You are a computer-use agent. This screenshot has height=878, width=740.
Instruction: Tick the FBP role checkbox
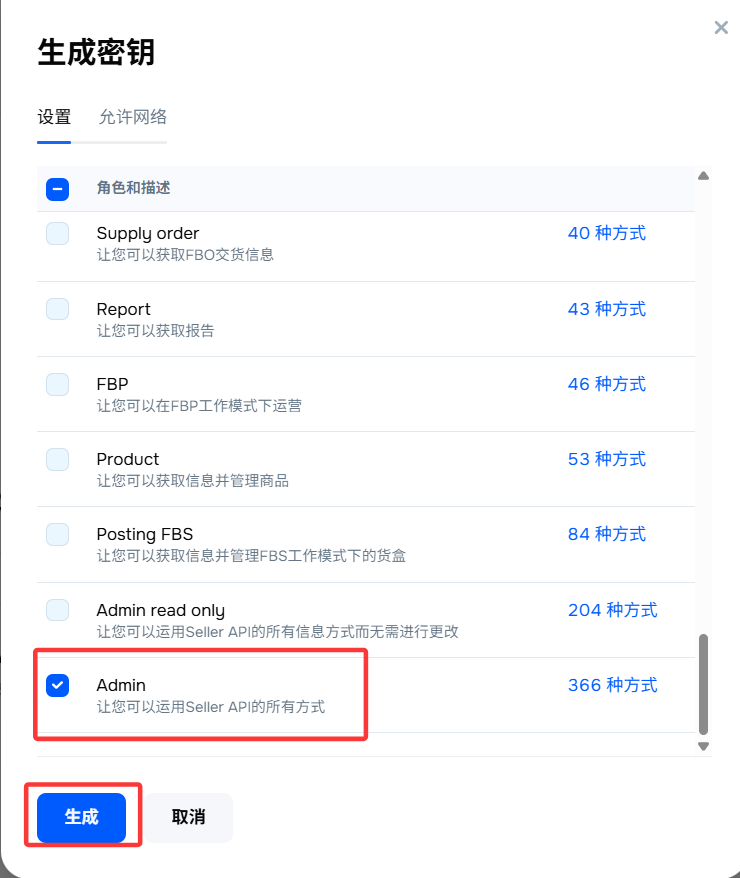(58, 385)
